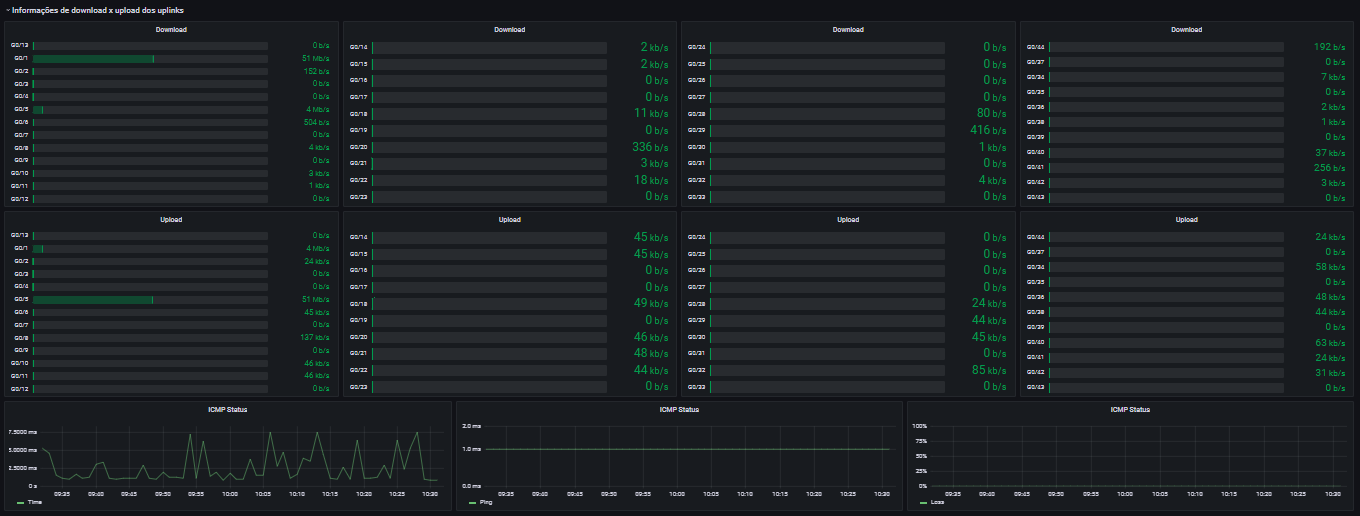Viewport: 1360px width, 516px height.
Task: Click the '100%' axis label in the Loss chart
Action: pos(921,426)
